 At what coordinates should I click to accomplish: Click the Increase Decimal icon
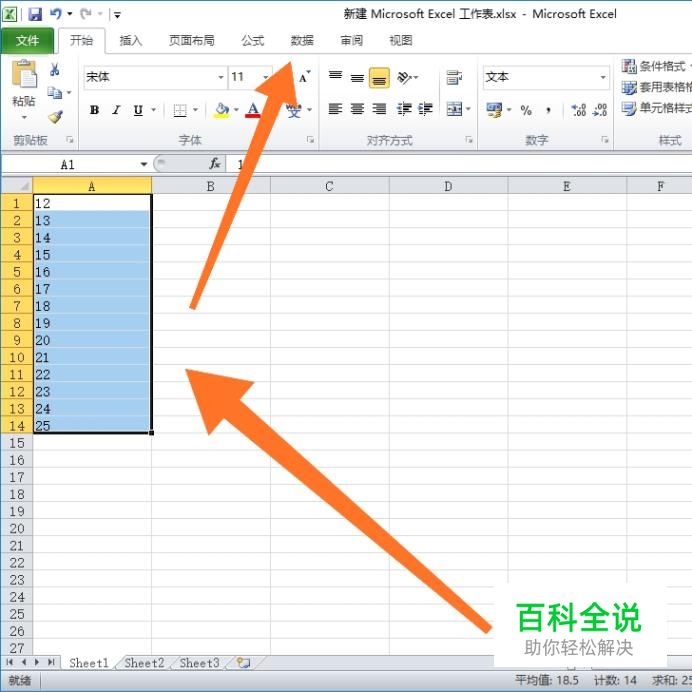(x=578, y=109)
